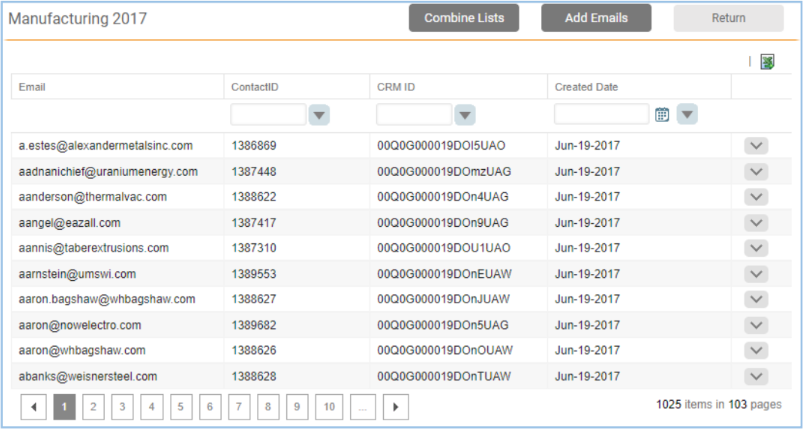Go to the next page arrow
Screen dimensions: 804x429
[x=397, y=406]
